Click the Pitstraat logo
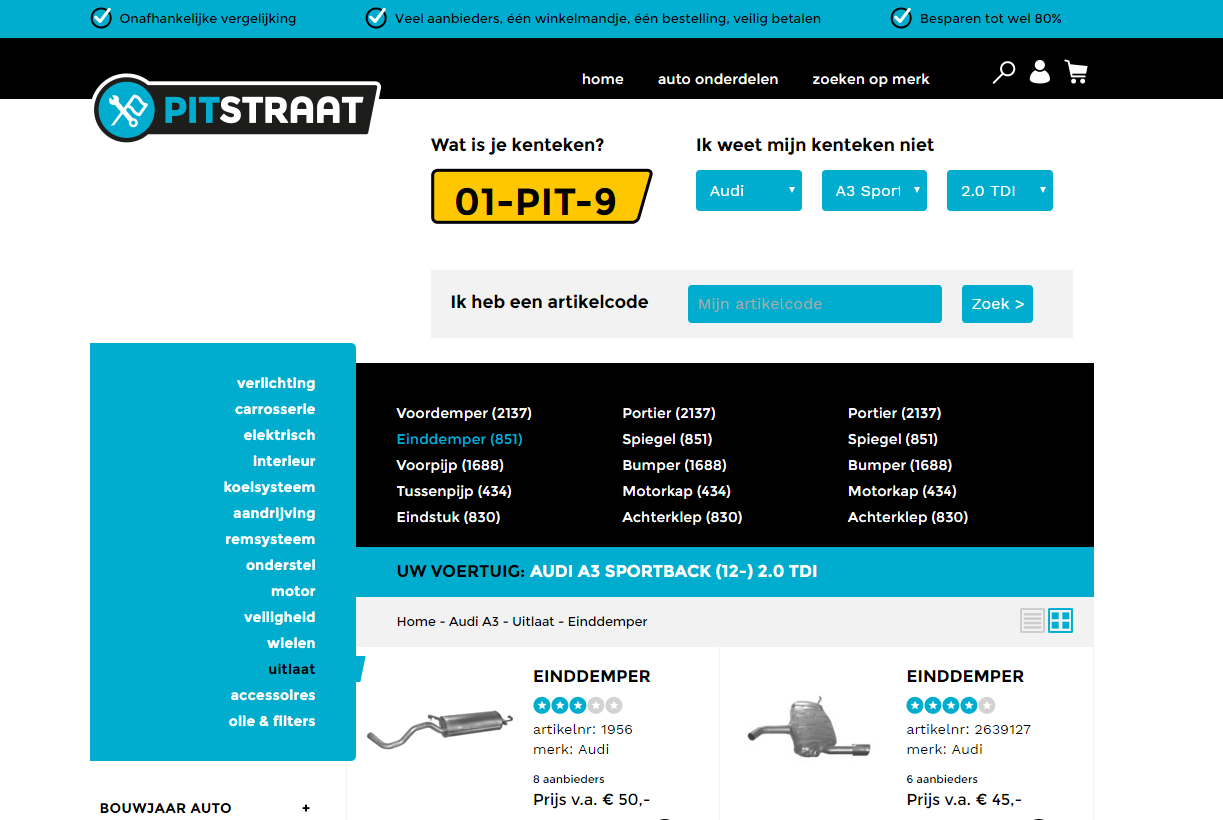 [x=236, y=108]
